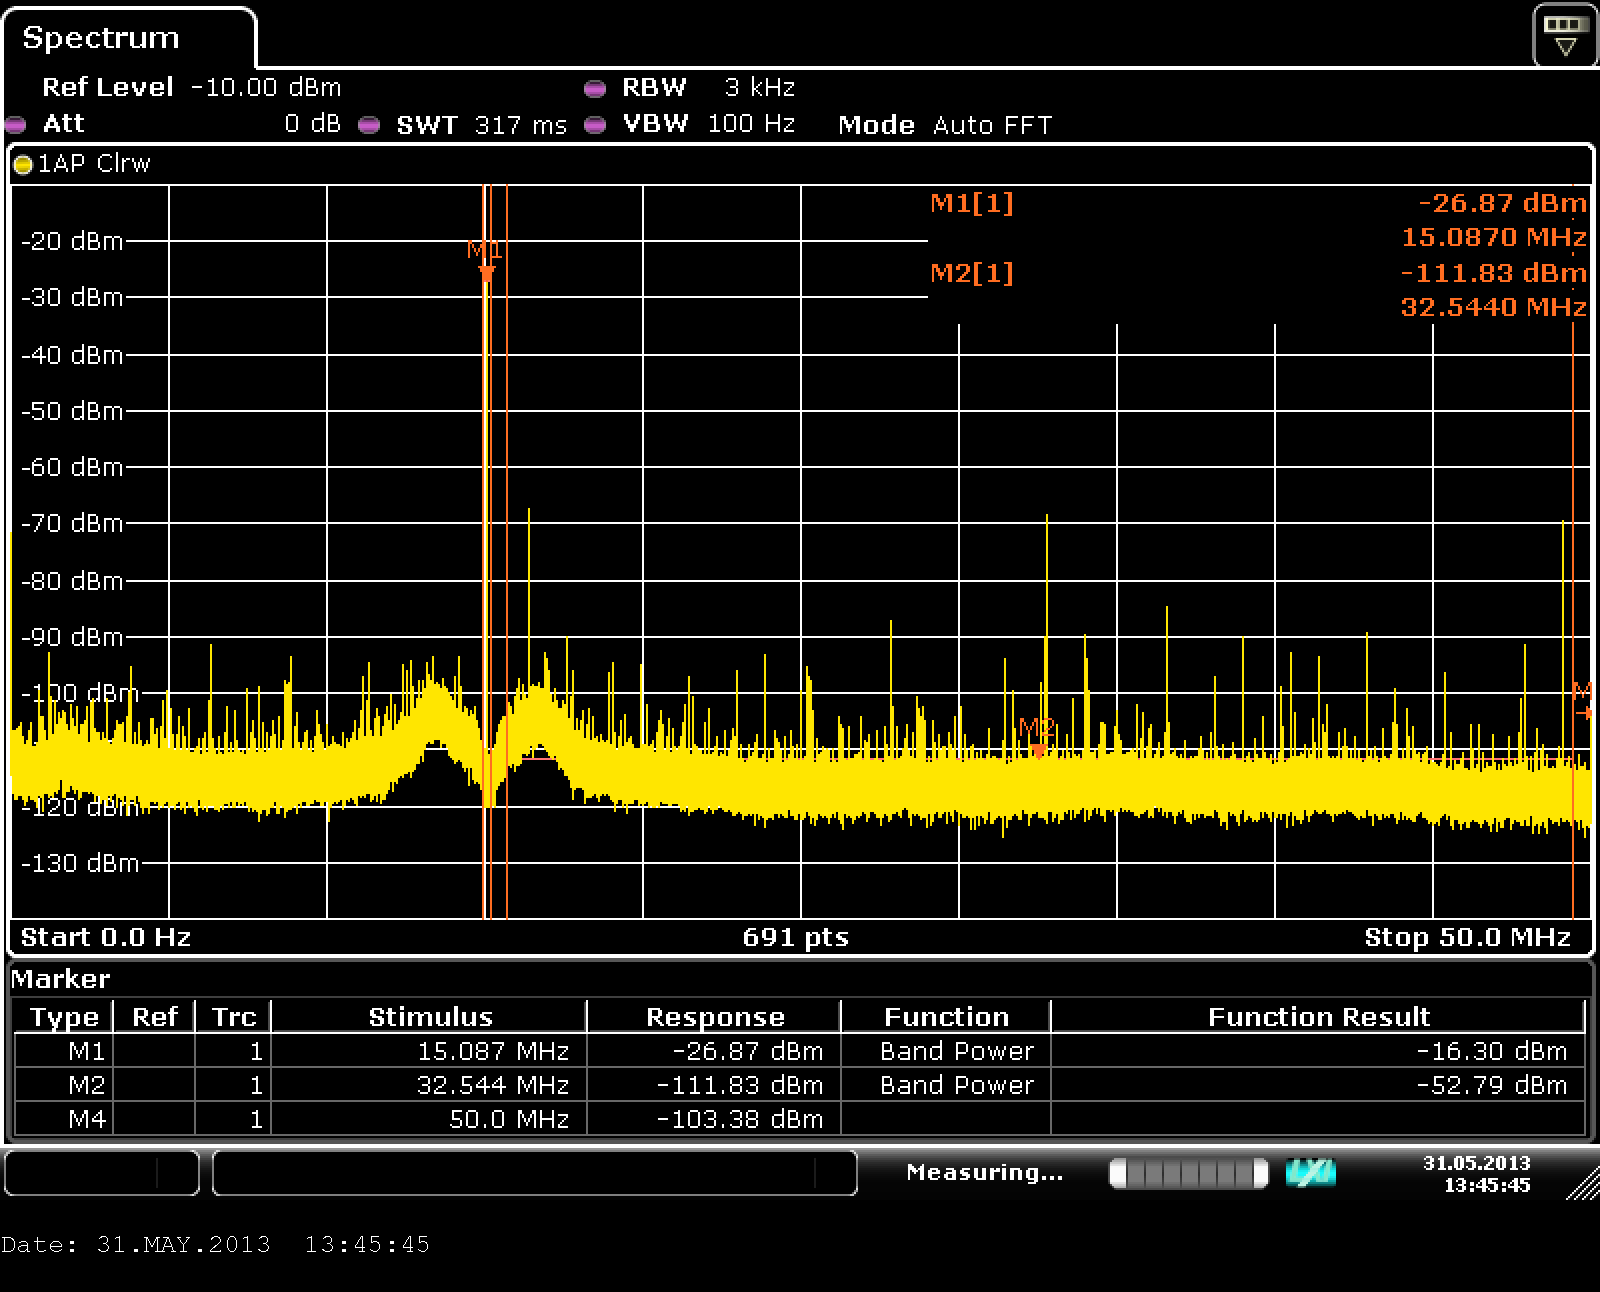Select the M2 marker triangle on the trace
The width and height of the screenshot is (1600, 1292).
tap(1038, 750)
